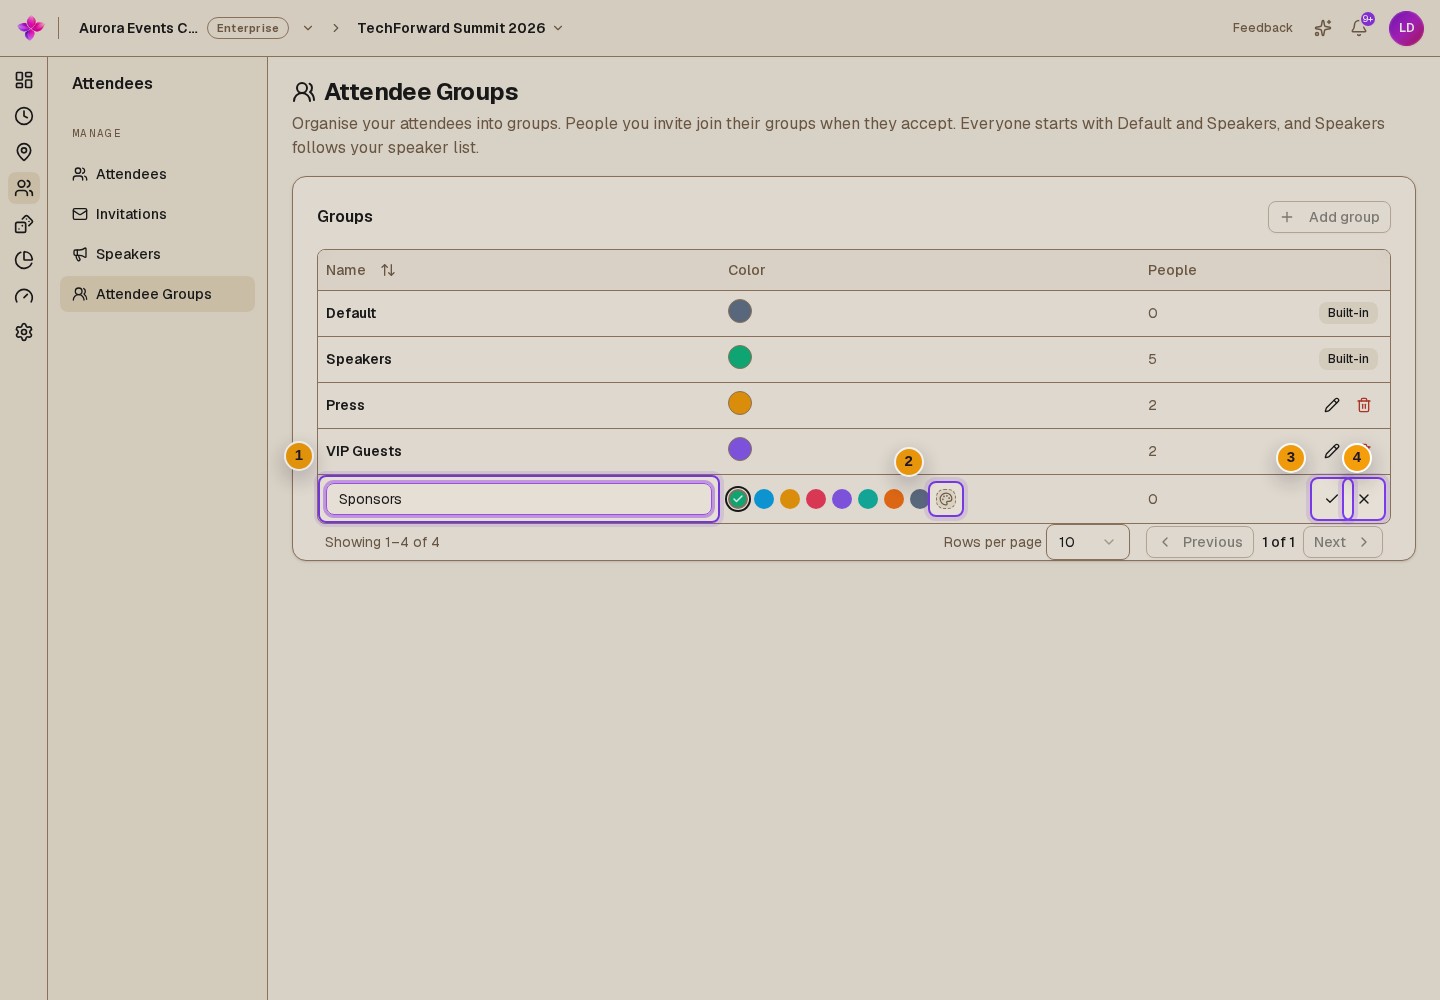Click the Built-in badge in the Default row
Screen dimensions: 1440x1000
1348,313
